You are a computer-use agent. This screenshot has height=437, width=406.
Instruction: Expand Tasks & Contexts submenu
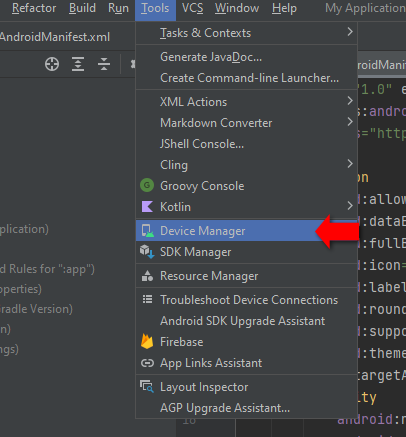[x=246, y=33]
